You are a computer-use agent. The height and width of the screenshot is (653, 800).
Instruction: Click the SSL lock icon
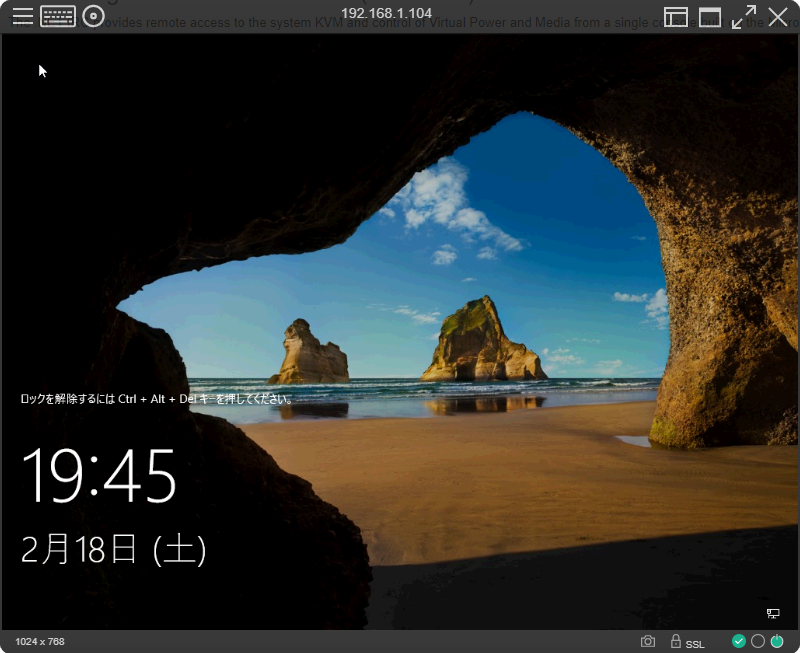coord(676,641)
